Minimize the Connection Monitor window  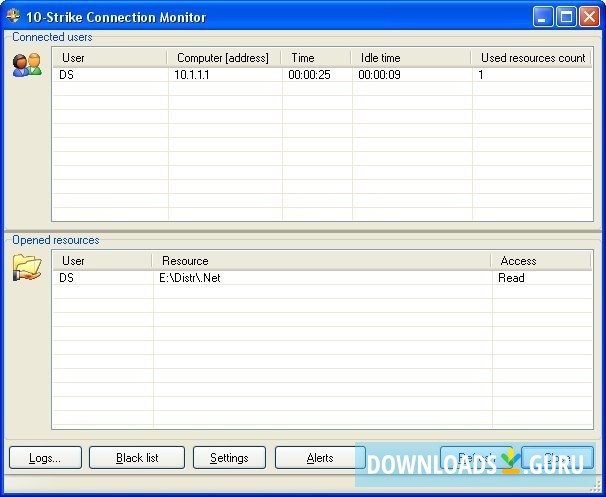pyautogui.click(x=542, y=17)
